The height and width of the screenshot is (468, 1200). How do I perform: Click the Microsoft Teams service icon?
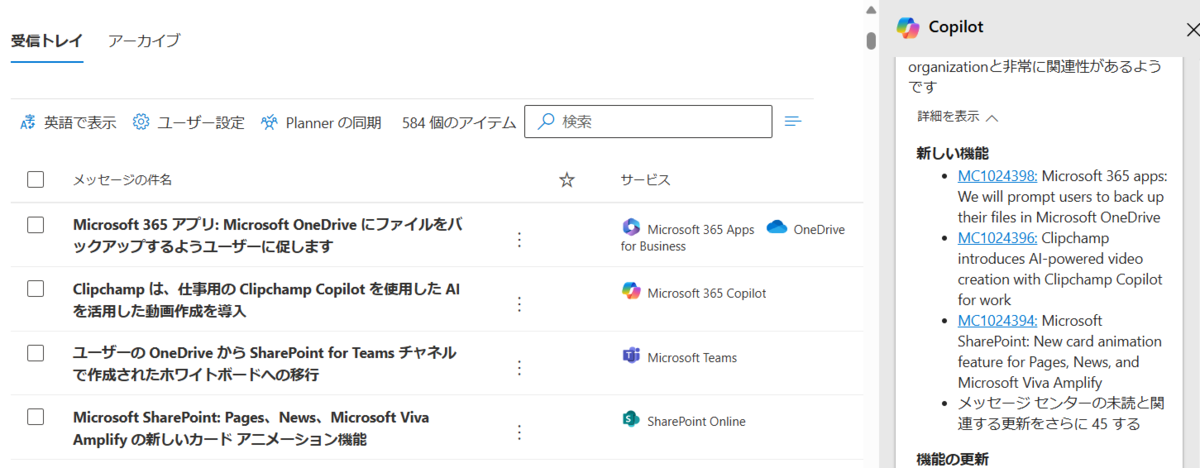(631, 357)
